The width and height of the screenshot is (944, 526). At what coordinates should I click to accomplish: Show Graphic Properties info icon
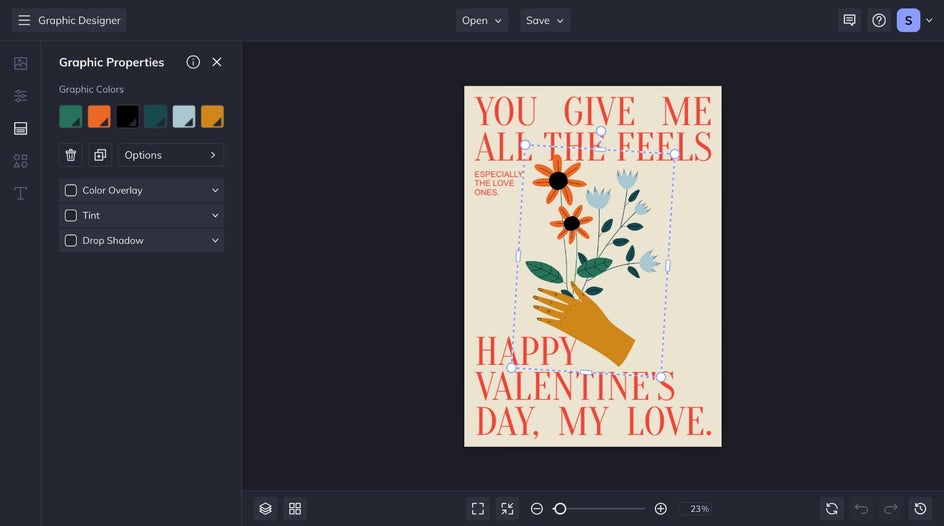click(x=193, y=62)
